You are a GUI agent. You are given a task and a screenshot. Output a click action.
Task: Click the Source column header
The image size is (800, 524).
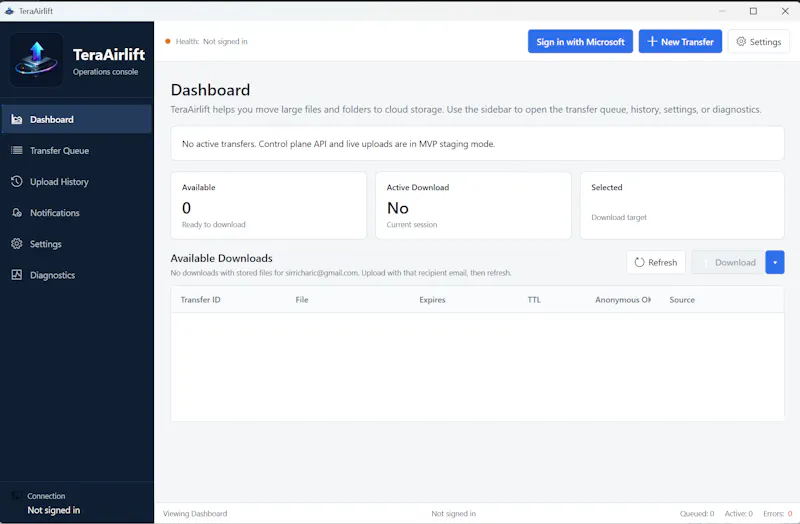[682, 300]
